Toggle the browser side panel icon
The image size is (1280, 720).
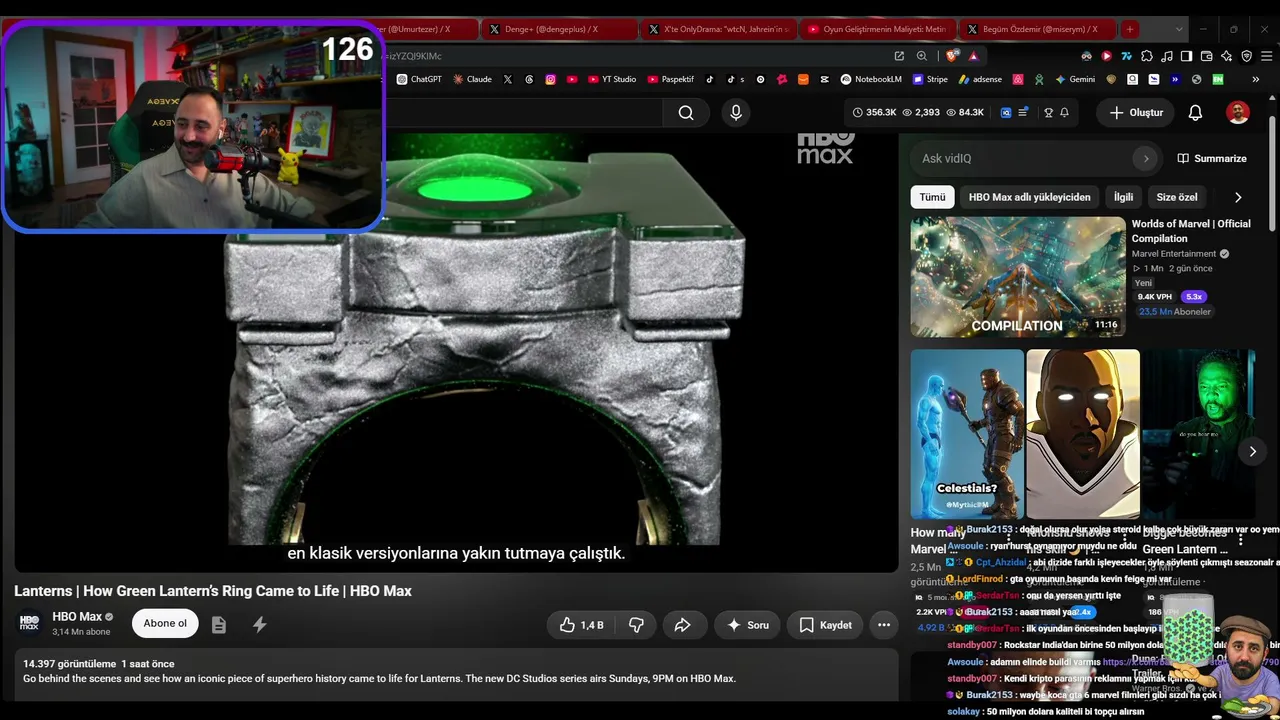(1187, 56)
